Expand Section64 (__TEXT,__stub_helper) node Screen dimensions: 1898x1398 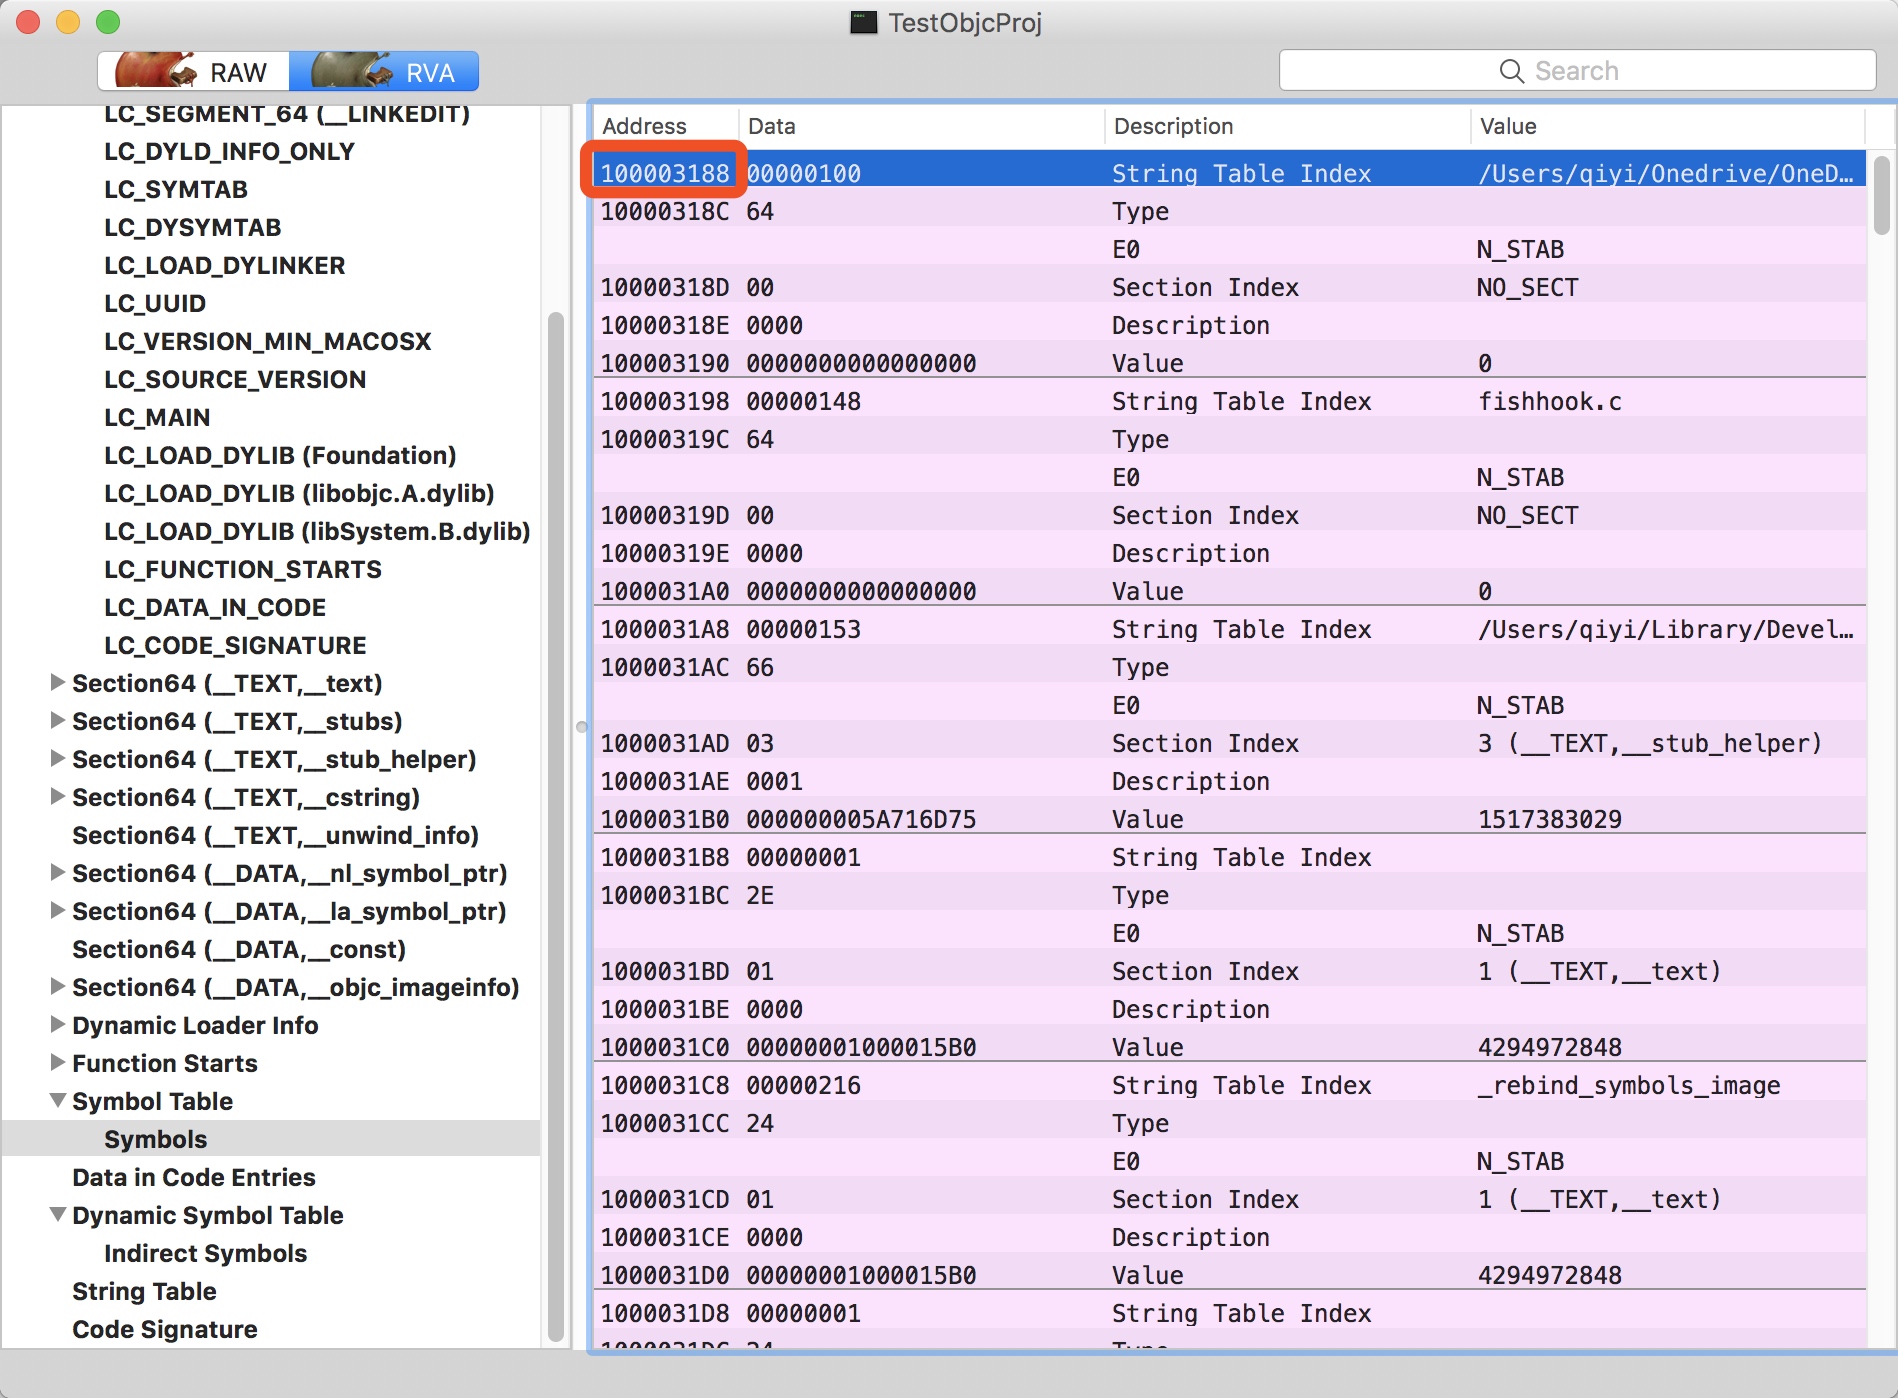[58, 758]
